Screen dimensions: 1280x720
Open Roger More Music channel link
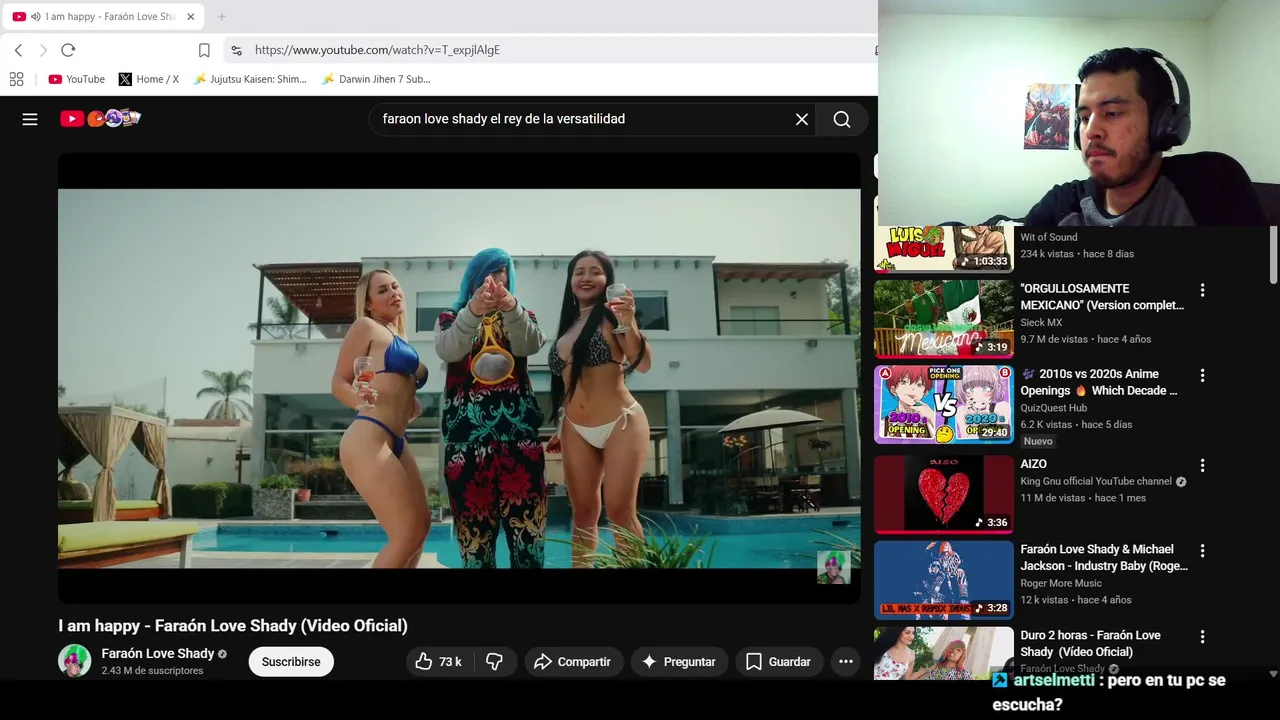(x=1061, y=583)
